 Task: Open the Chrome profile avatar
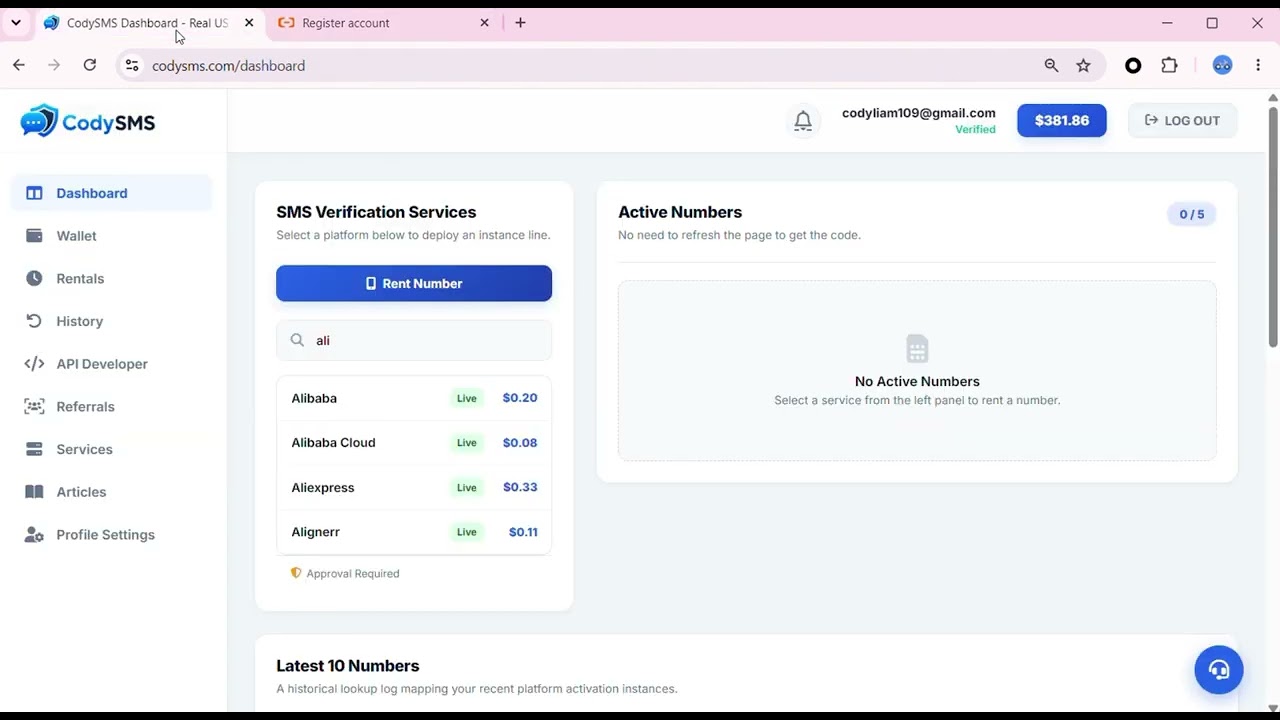pos(1222,65)
